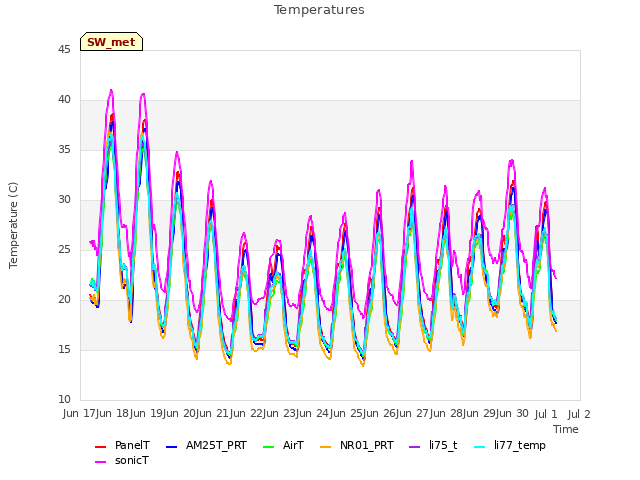Click the cyan li77_temp color marker

point(480,447)
